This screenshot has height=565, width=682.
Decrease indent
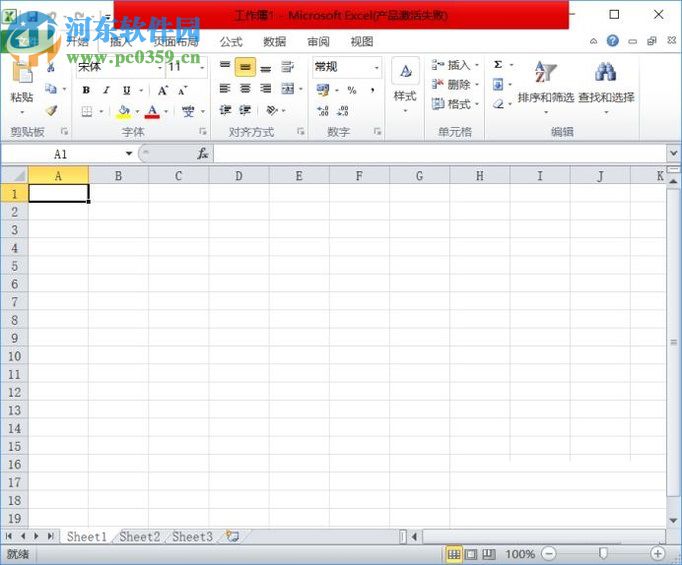[x=225, y=110]
